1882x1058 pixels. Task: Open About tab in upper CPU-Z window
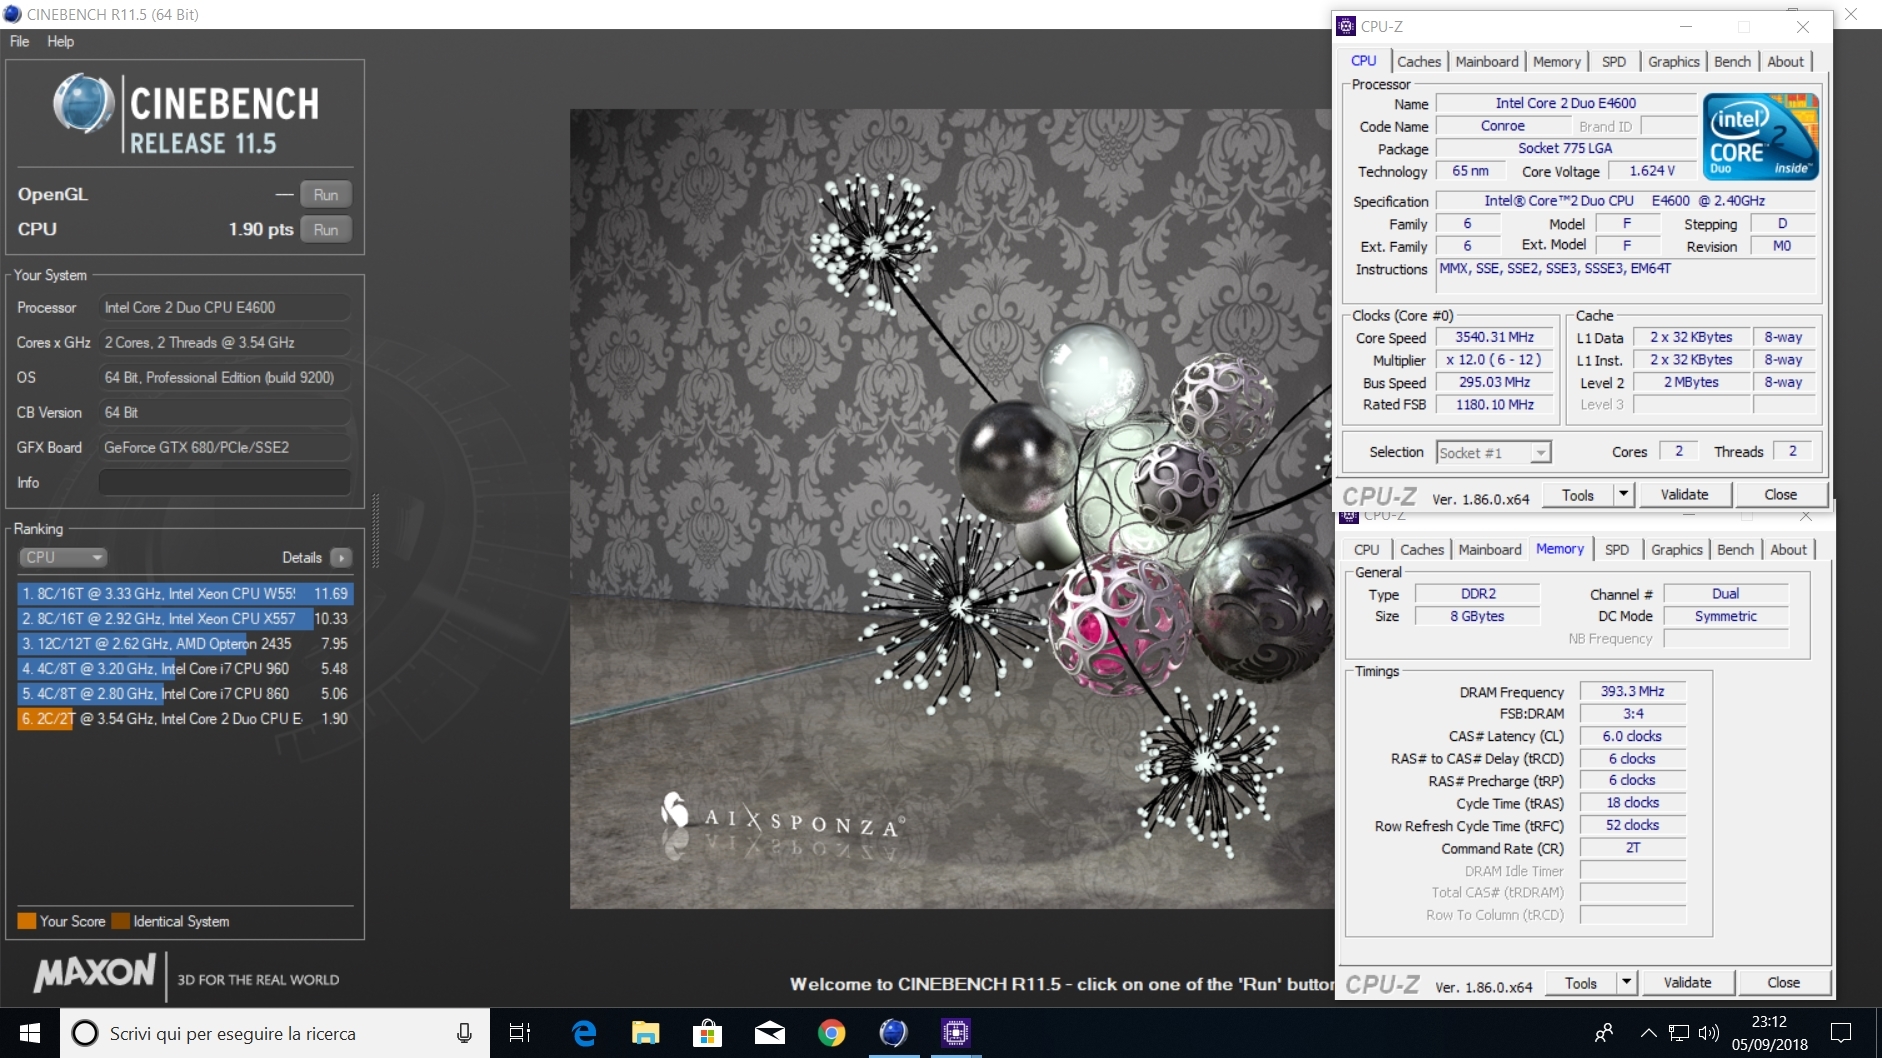pyautogui.click(x=1786, y=61)
